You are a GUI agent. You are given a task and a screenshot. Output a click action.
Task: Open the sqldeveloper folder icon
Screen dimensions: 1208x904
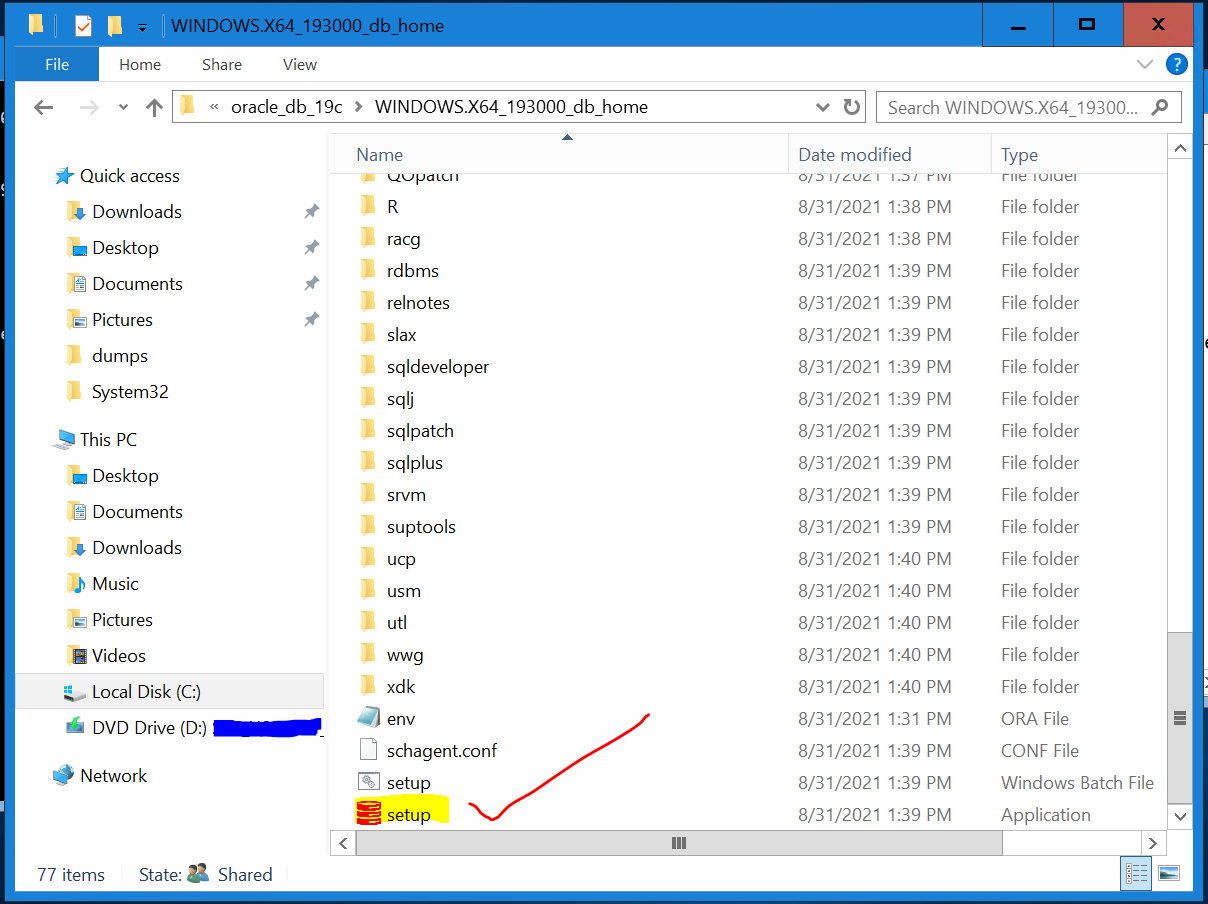[369, 366]
